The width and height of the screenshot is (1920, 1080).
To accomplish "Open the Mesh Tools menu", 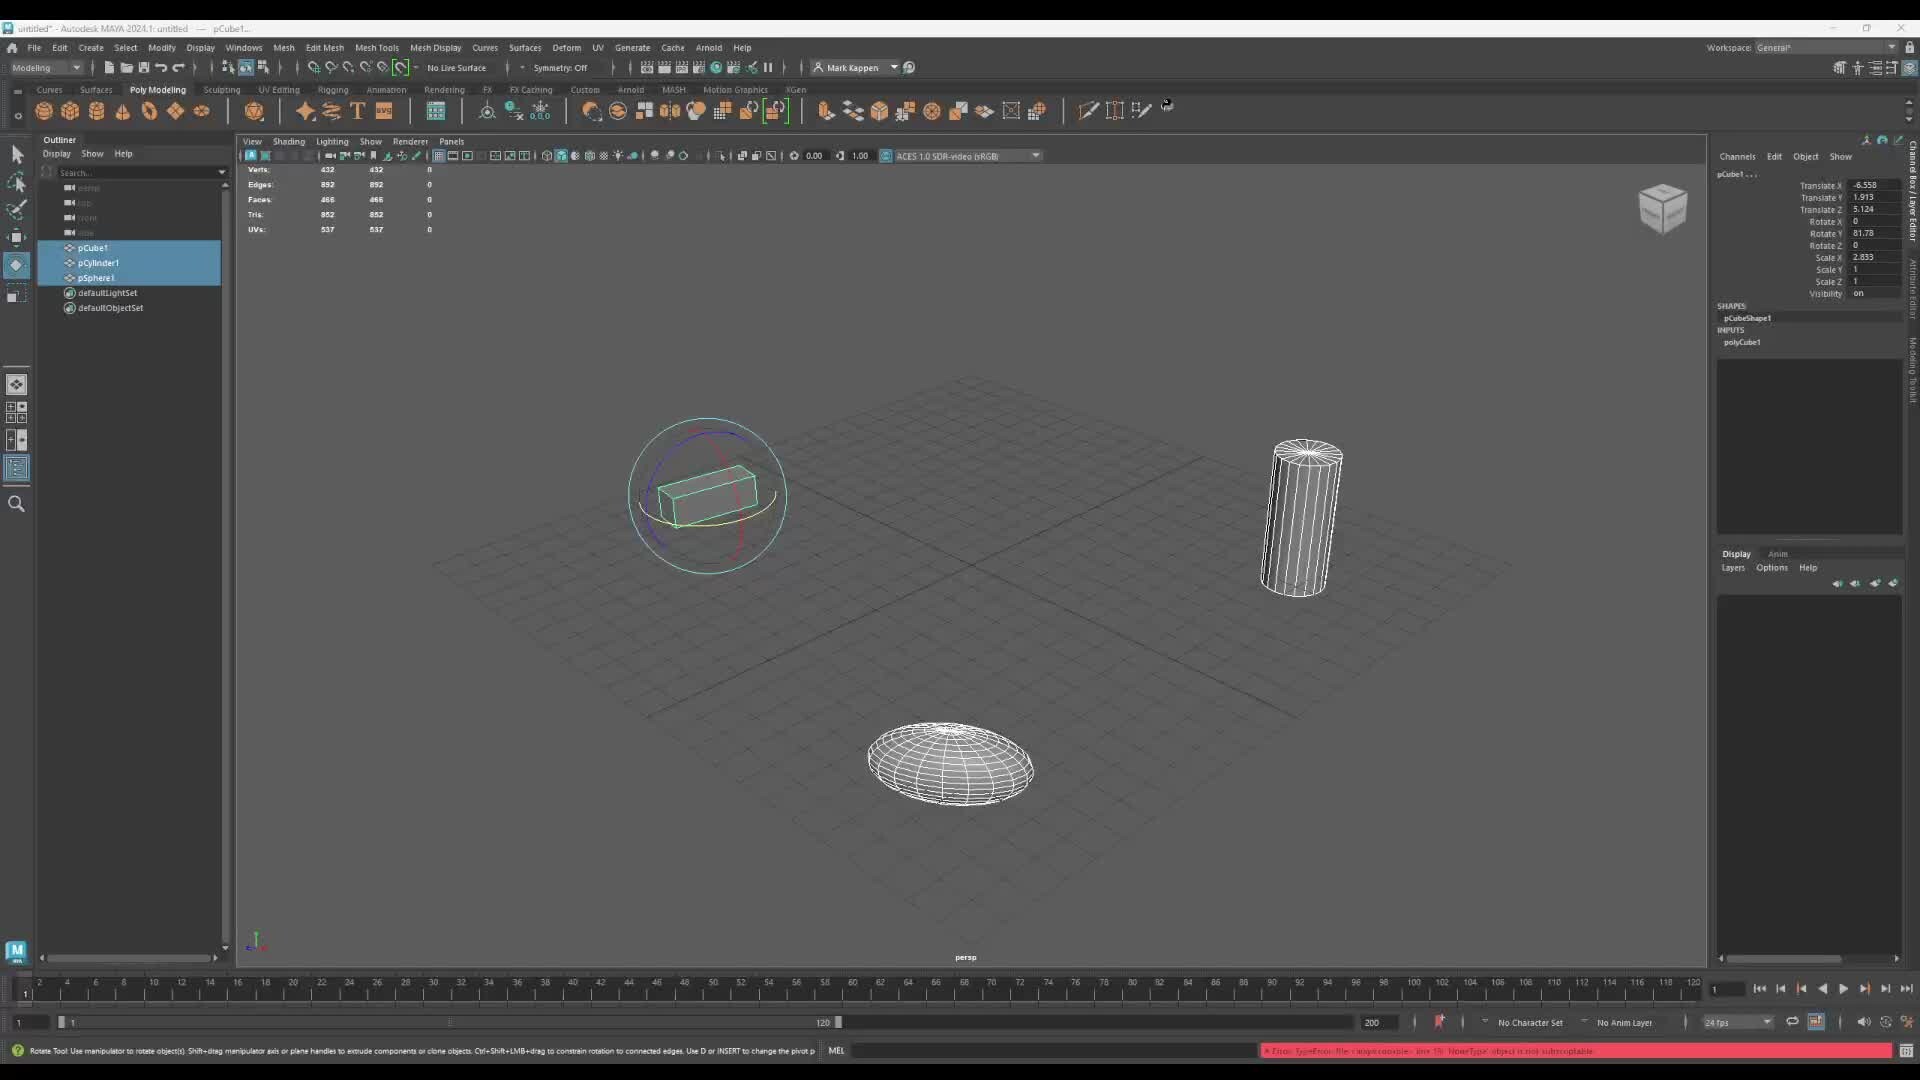I will click(377, 48).
